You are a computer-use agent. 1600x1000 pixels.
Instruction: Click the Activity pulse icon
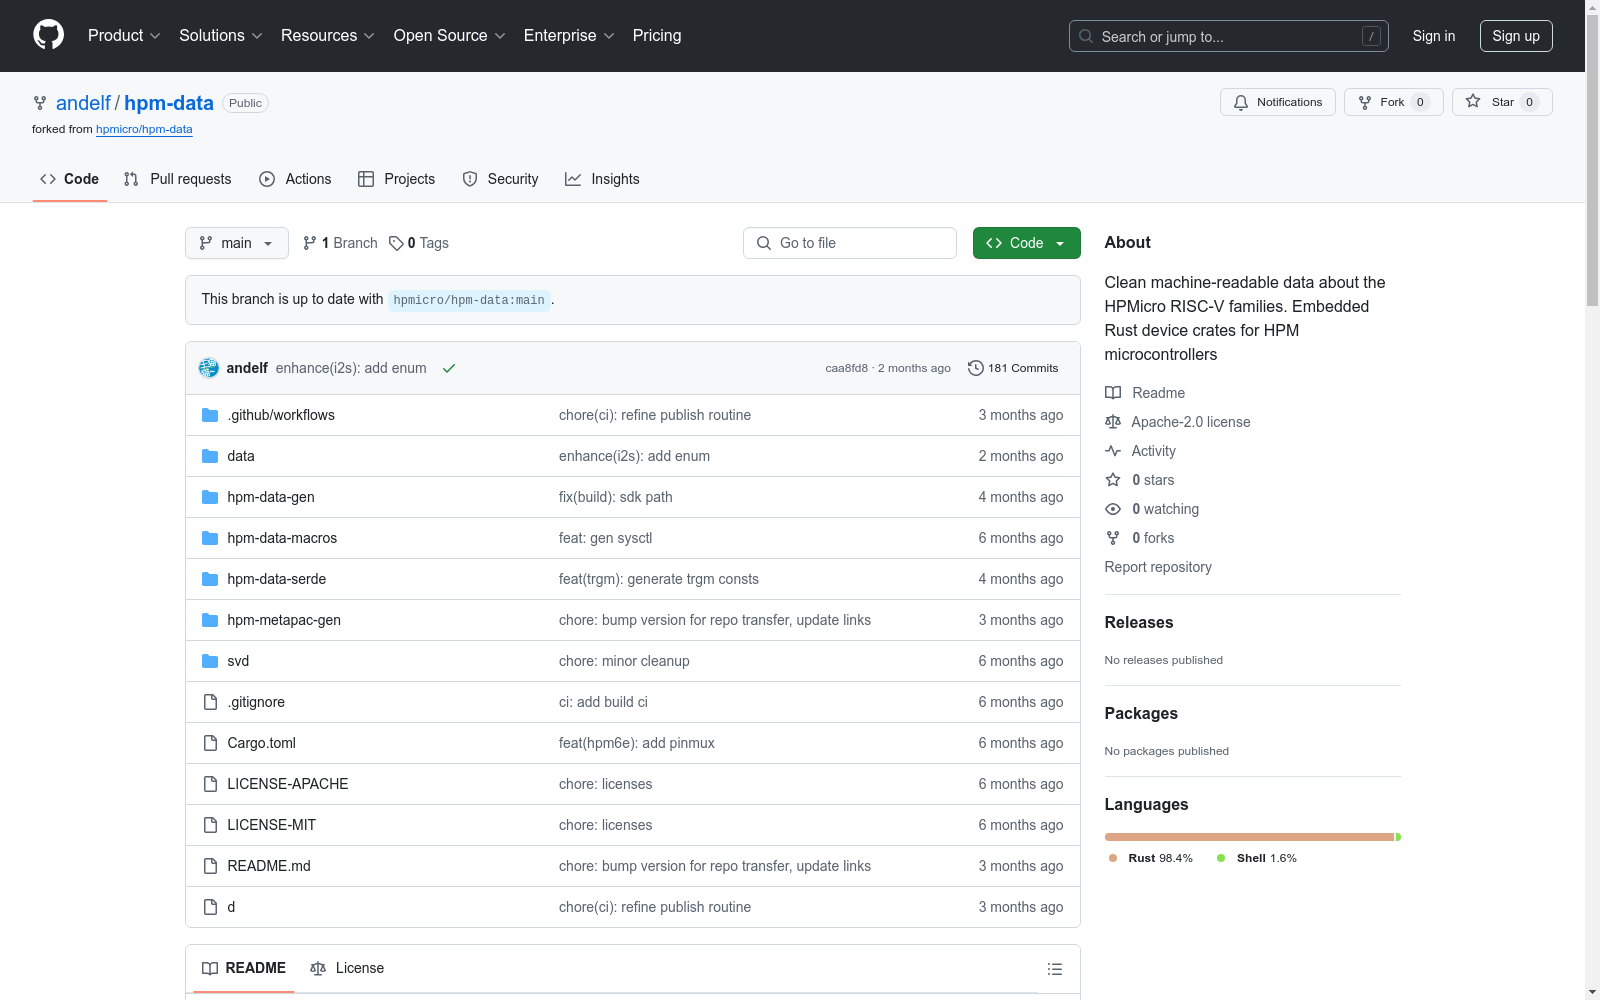[1113, 451]
